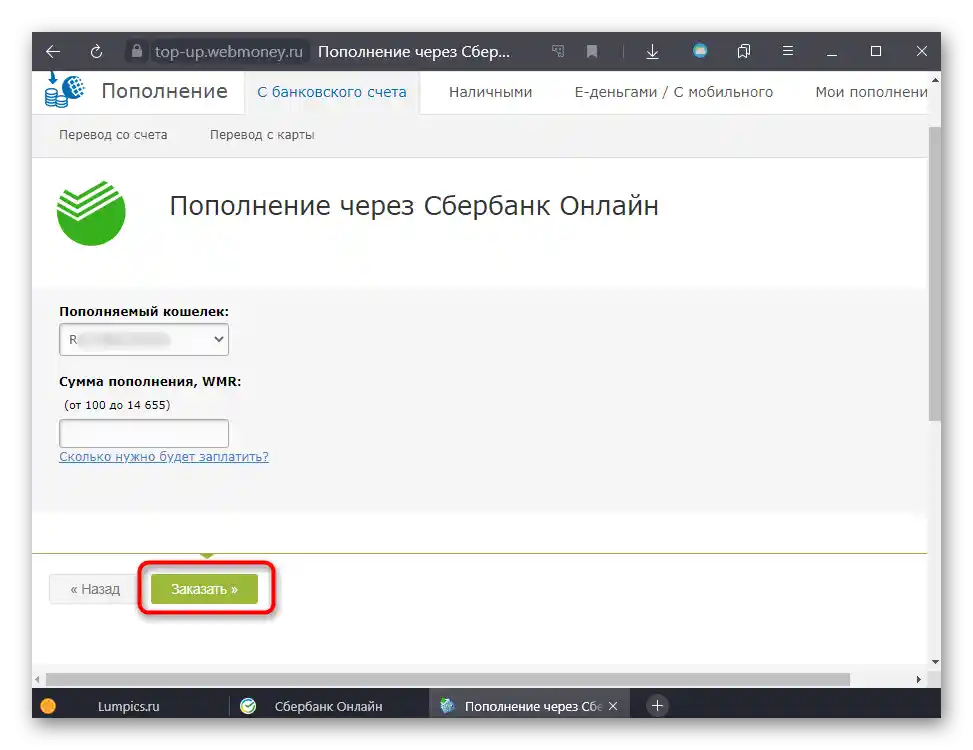Click the horizontal scrollbar thumb
973x750 pixels.
[447, 679]
